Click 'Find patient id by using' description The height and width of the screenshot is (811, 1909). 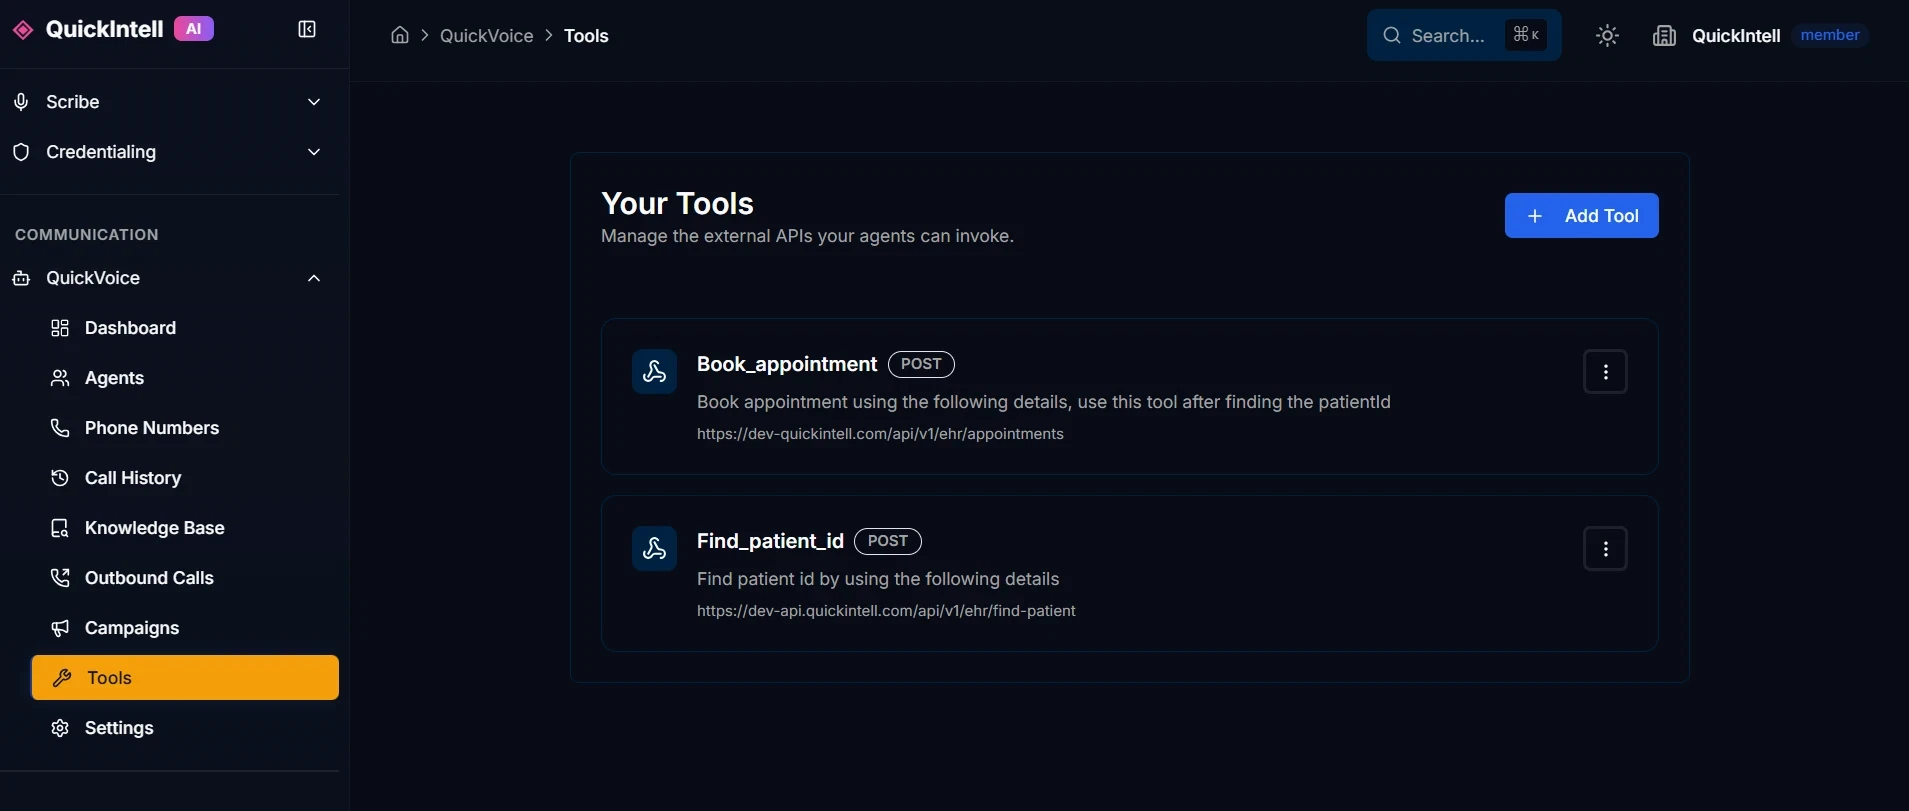point(878,579)
